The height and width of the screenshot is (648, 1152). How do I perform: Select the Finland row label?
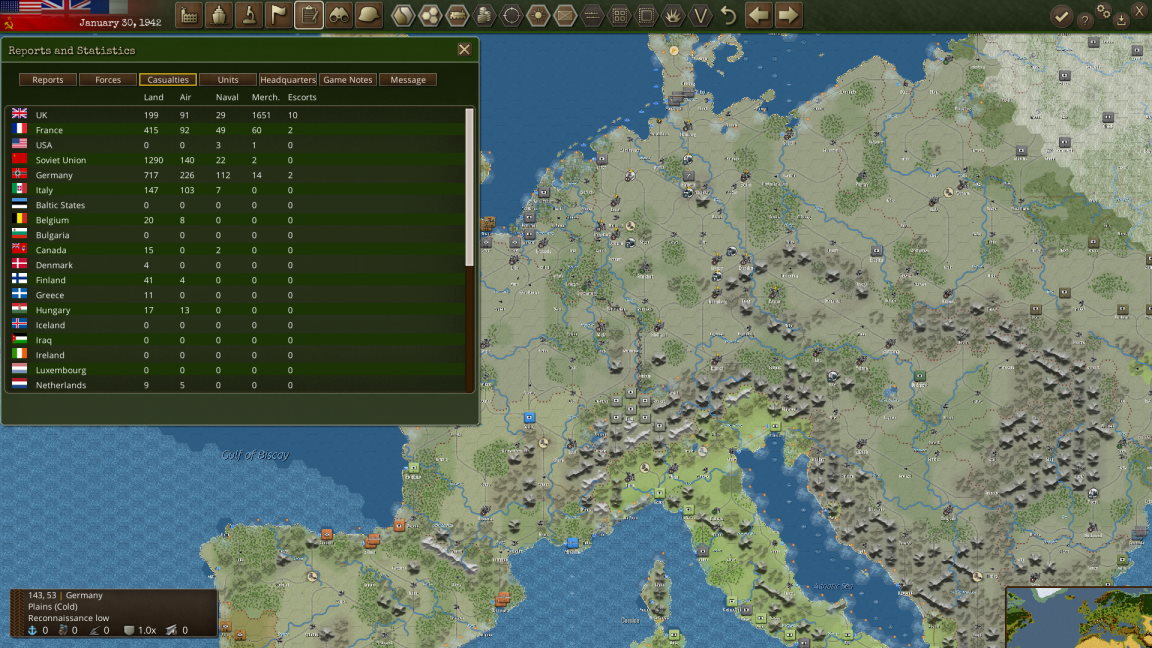(x=51, y=280)
